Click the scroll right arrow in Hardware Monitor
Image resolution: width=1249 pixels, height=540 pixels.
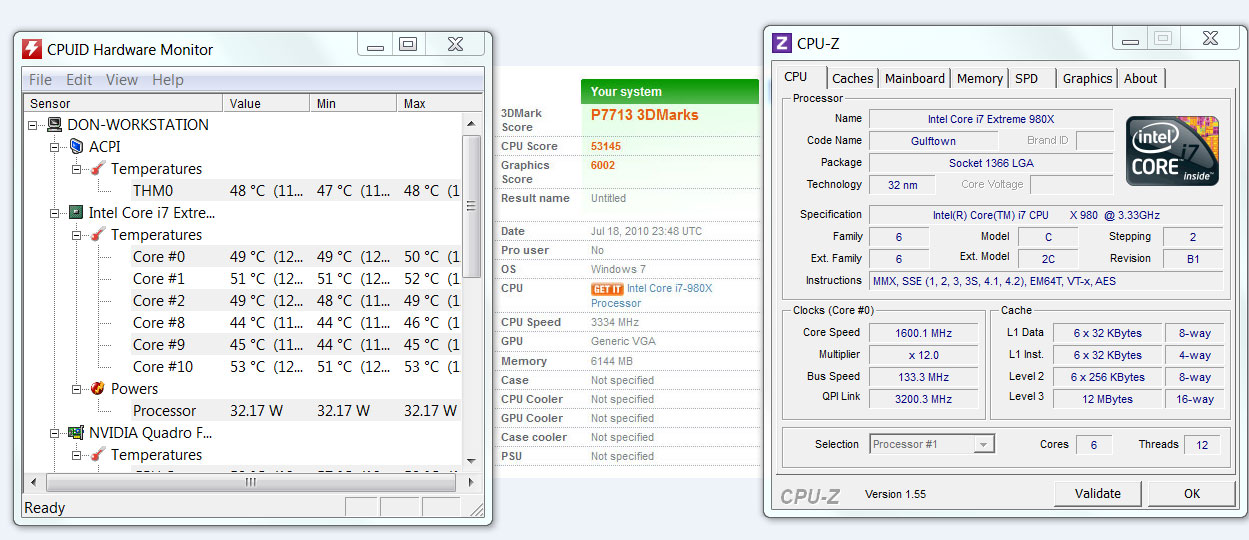[x=473, y=482]
